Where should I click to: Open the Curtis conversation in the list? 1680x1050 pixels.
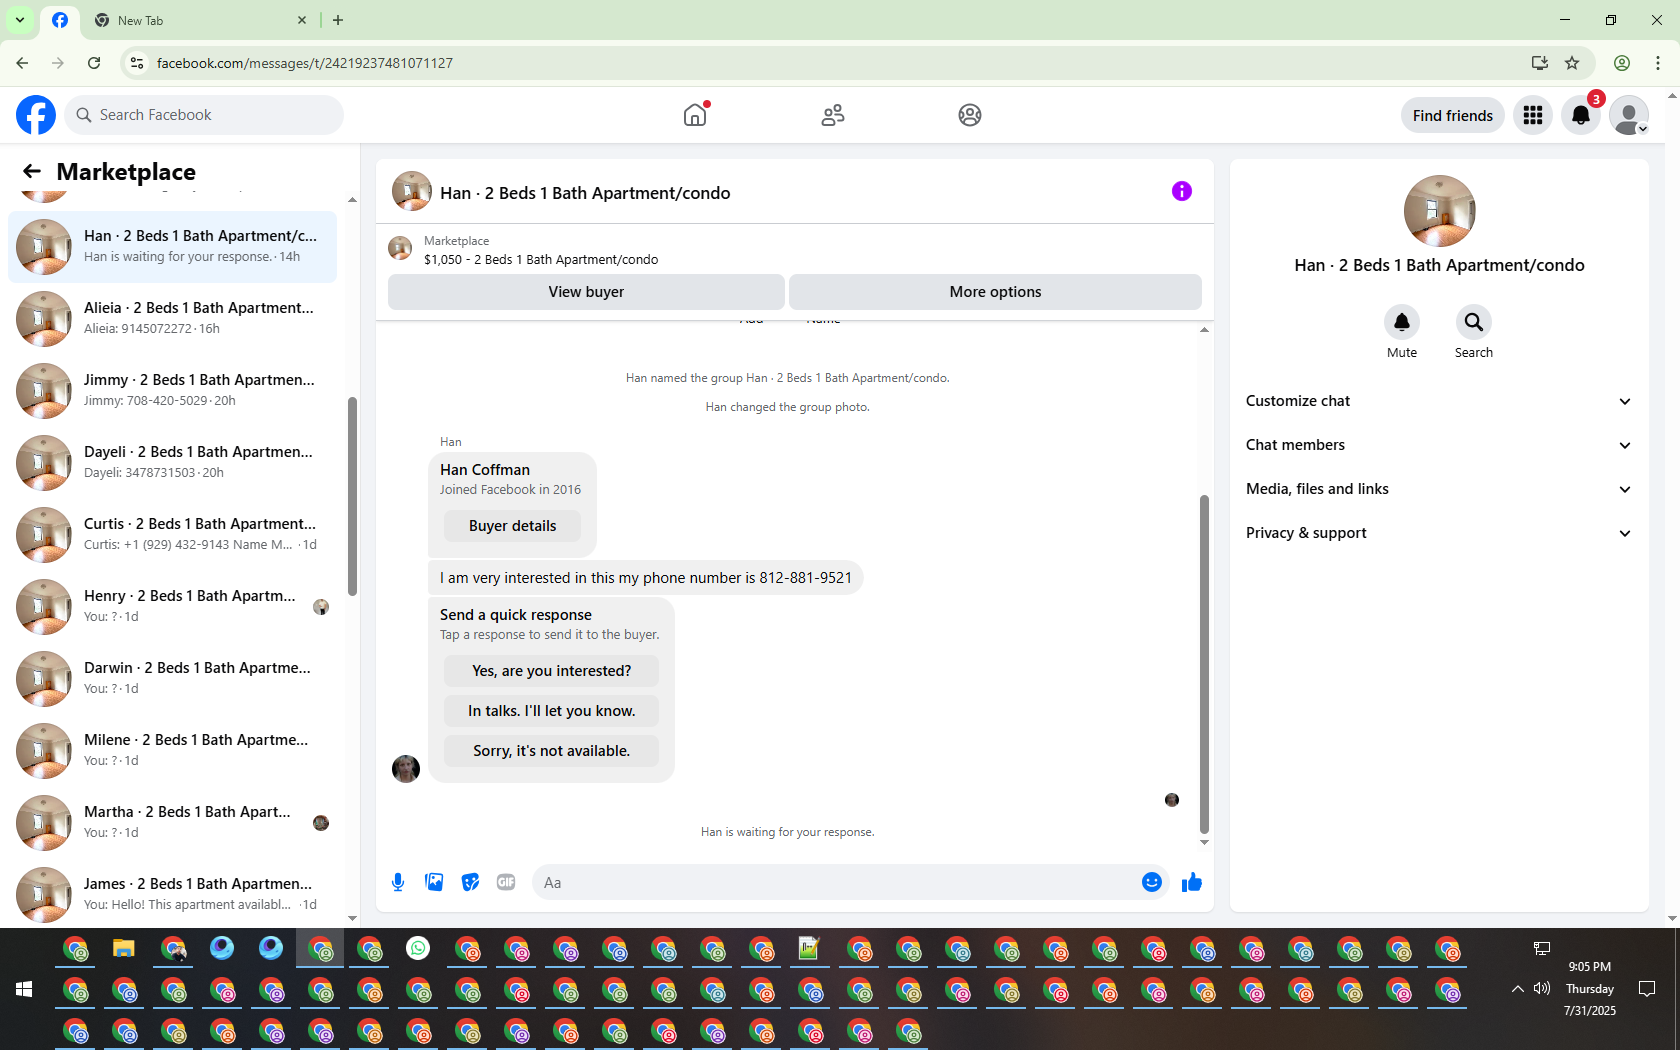point(173,535)
